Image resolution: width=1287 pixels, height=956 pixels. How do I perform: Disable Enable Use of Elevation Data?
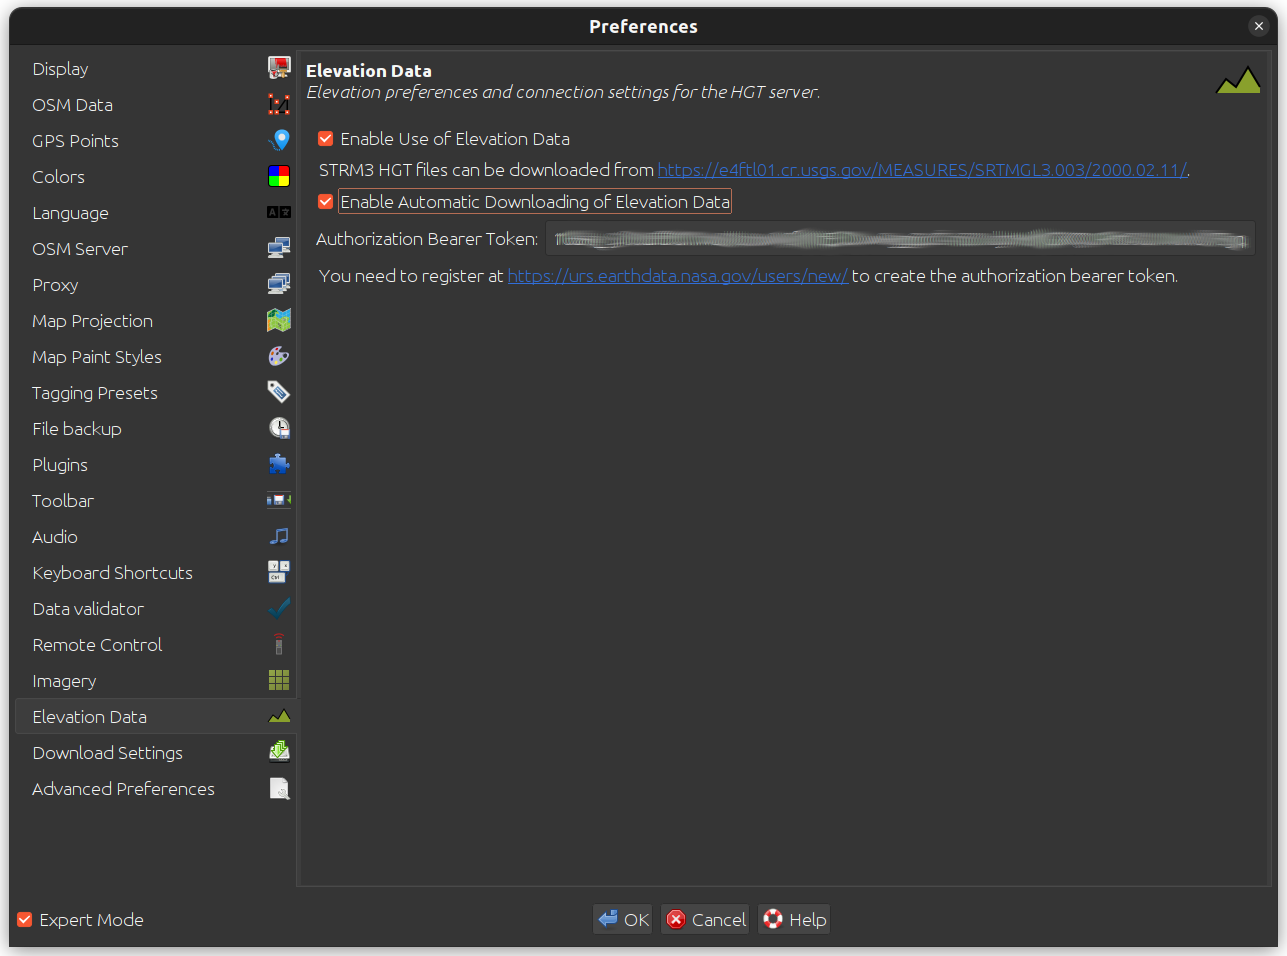pos(325,139)
